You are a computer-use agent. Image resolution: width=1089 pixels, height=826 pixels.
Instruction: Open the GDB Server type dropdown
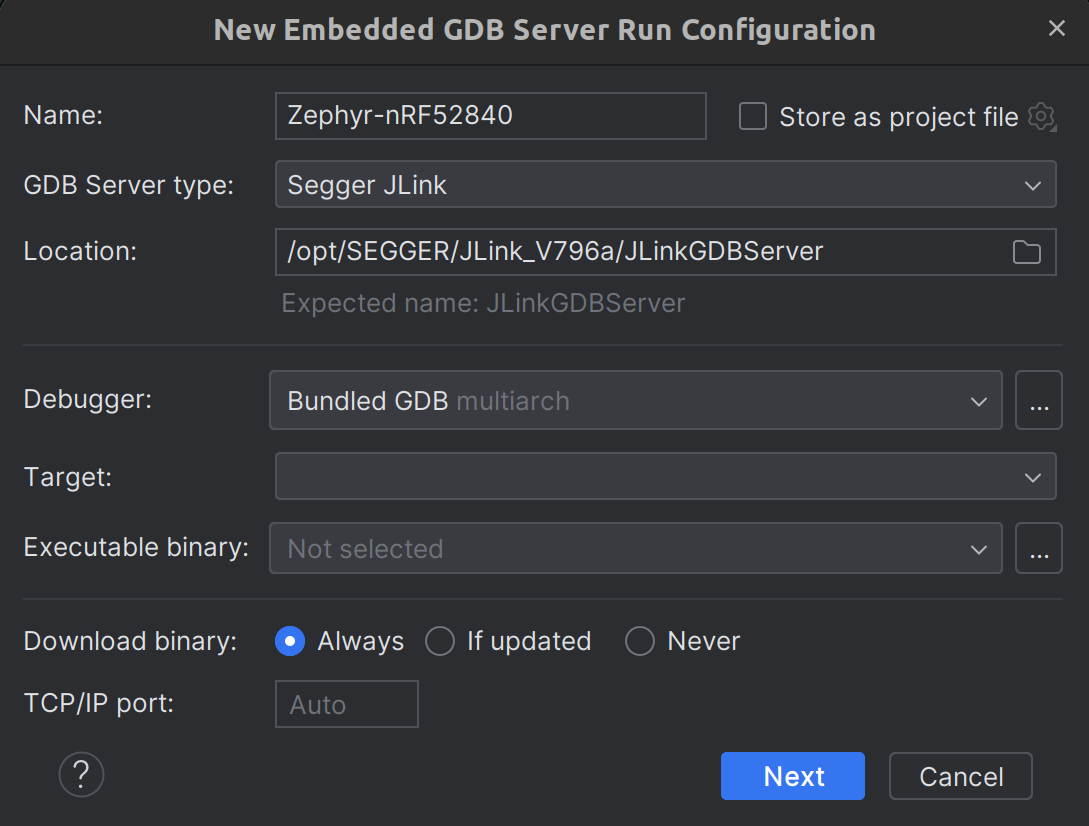(x=665, y=185)
